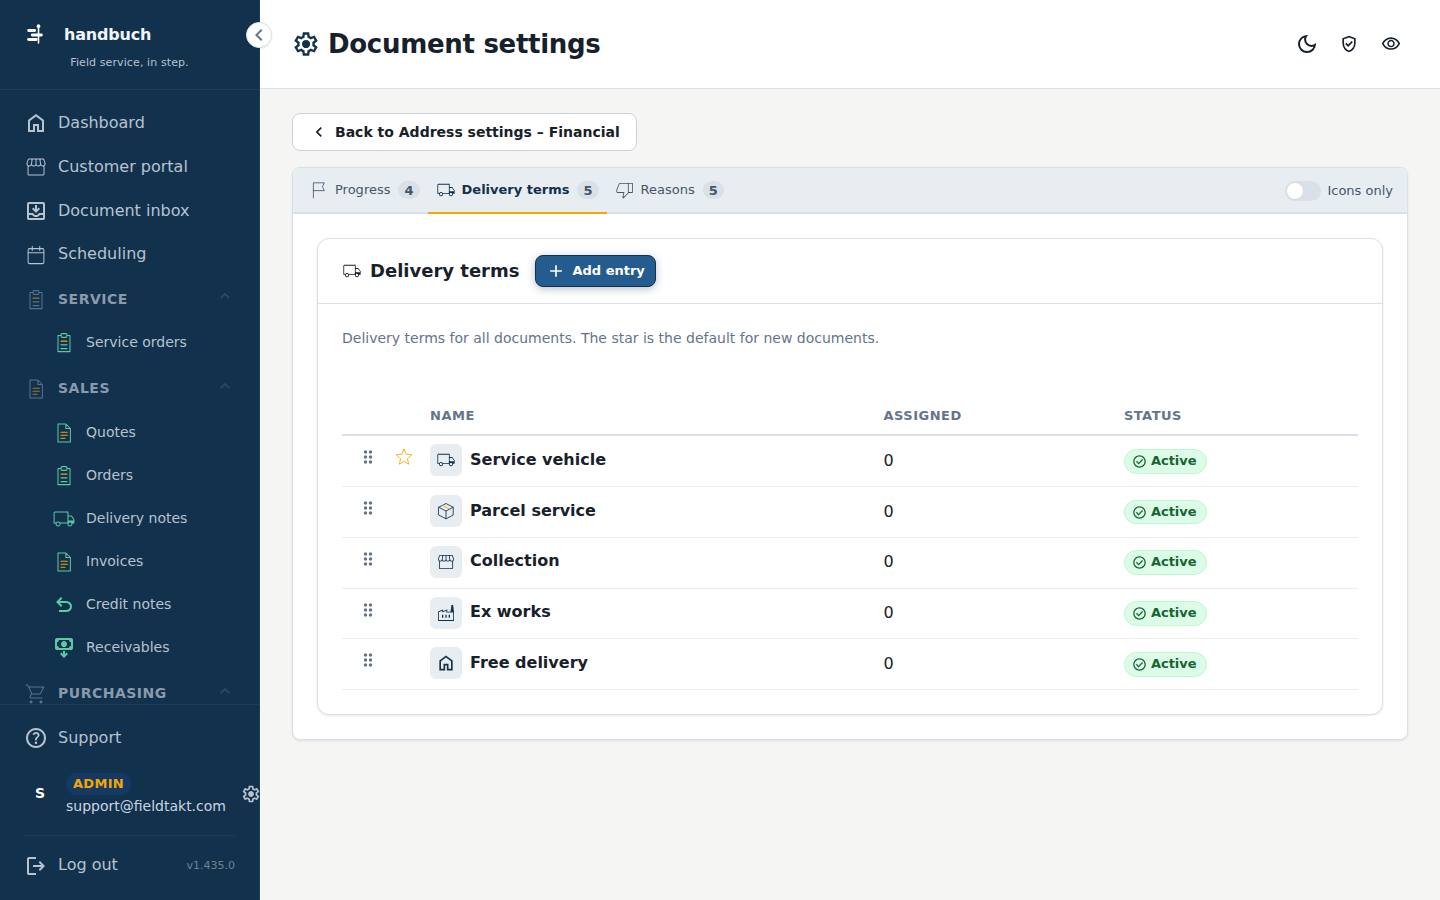Open Credit notes in sidebar
Image resolution: width=1440 pixels, height=900 pixels.
[144, 604]
